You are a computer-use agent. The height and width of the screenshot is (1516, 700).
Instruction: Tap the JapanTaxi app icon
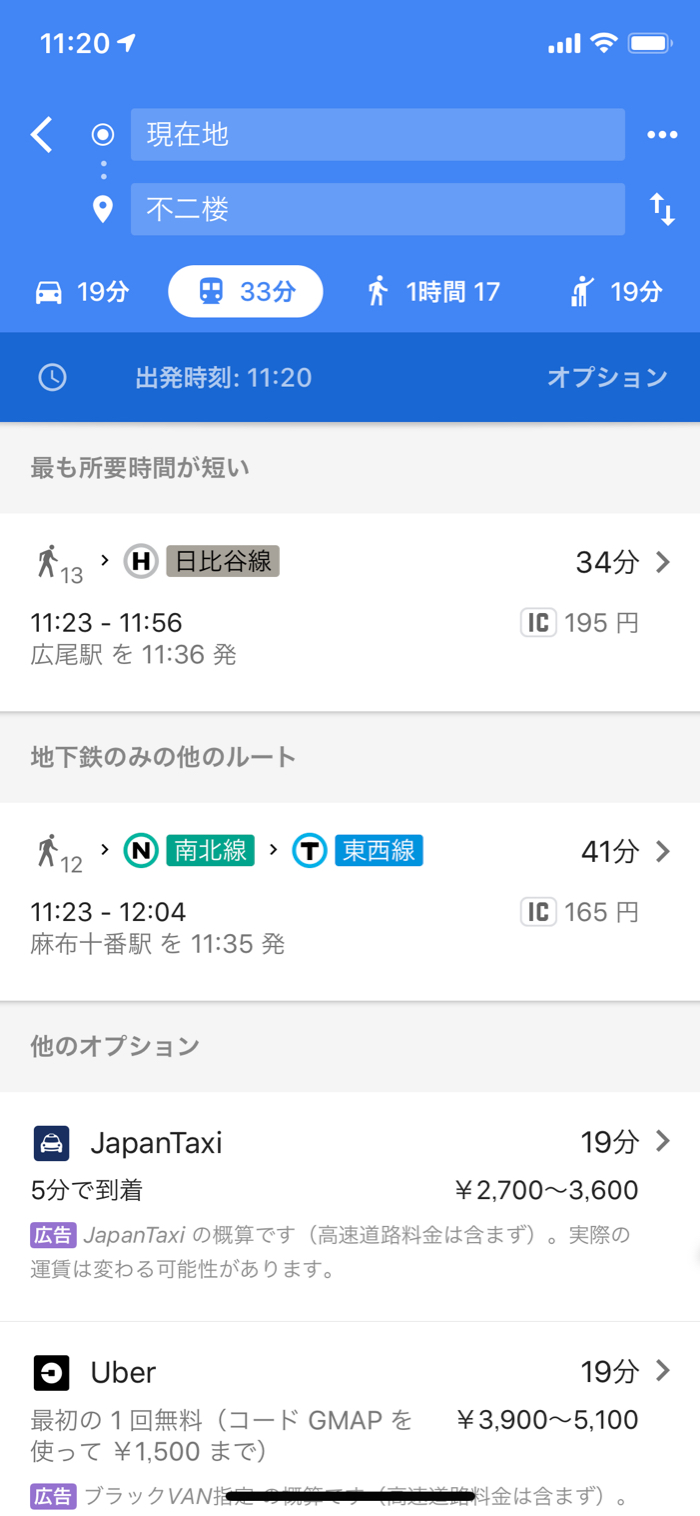[51, 1143]
